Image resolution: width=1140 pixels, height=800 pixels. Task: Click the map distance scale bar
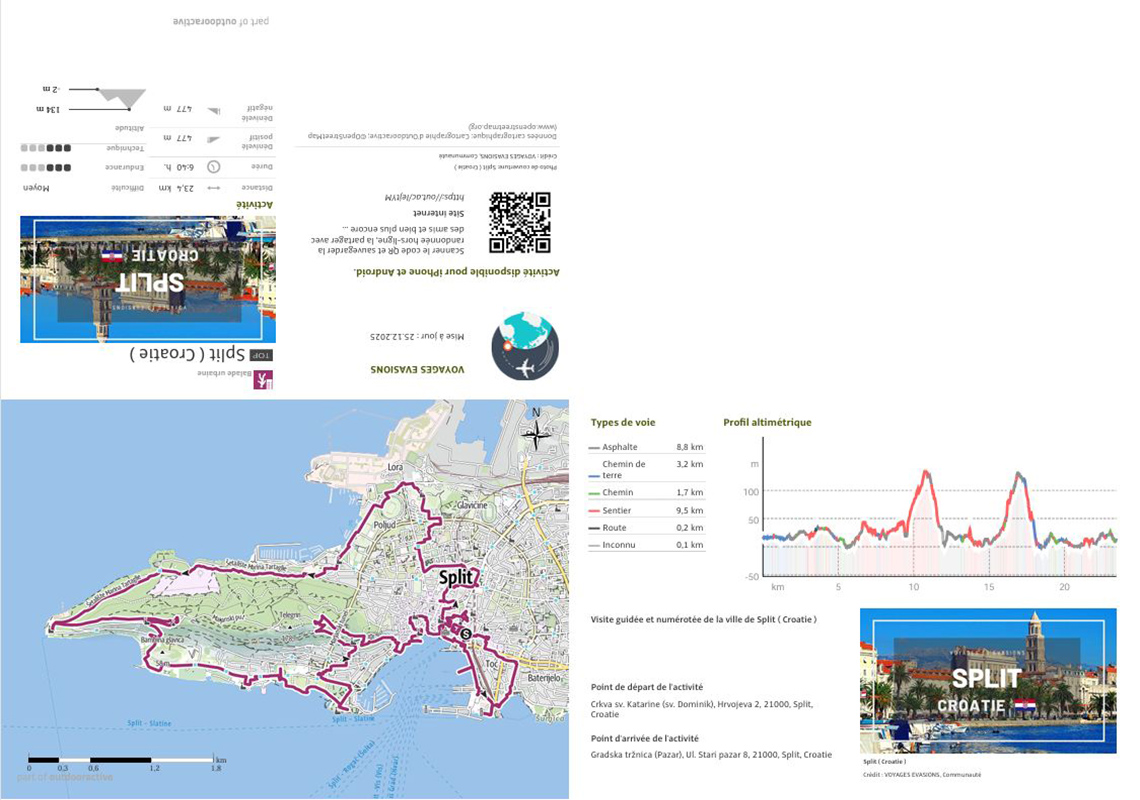pos(122,760)
